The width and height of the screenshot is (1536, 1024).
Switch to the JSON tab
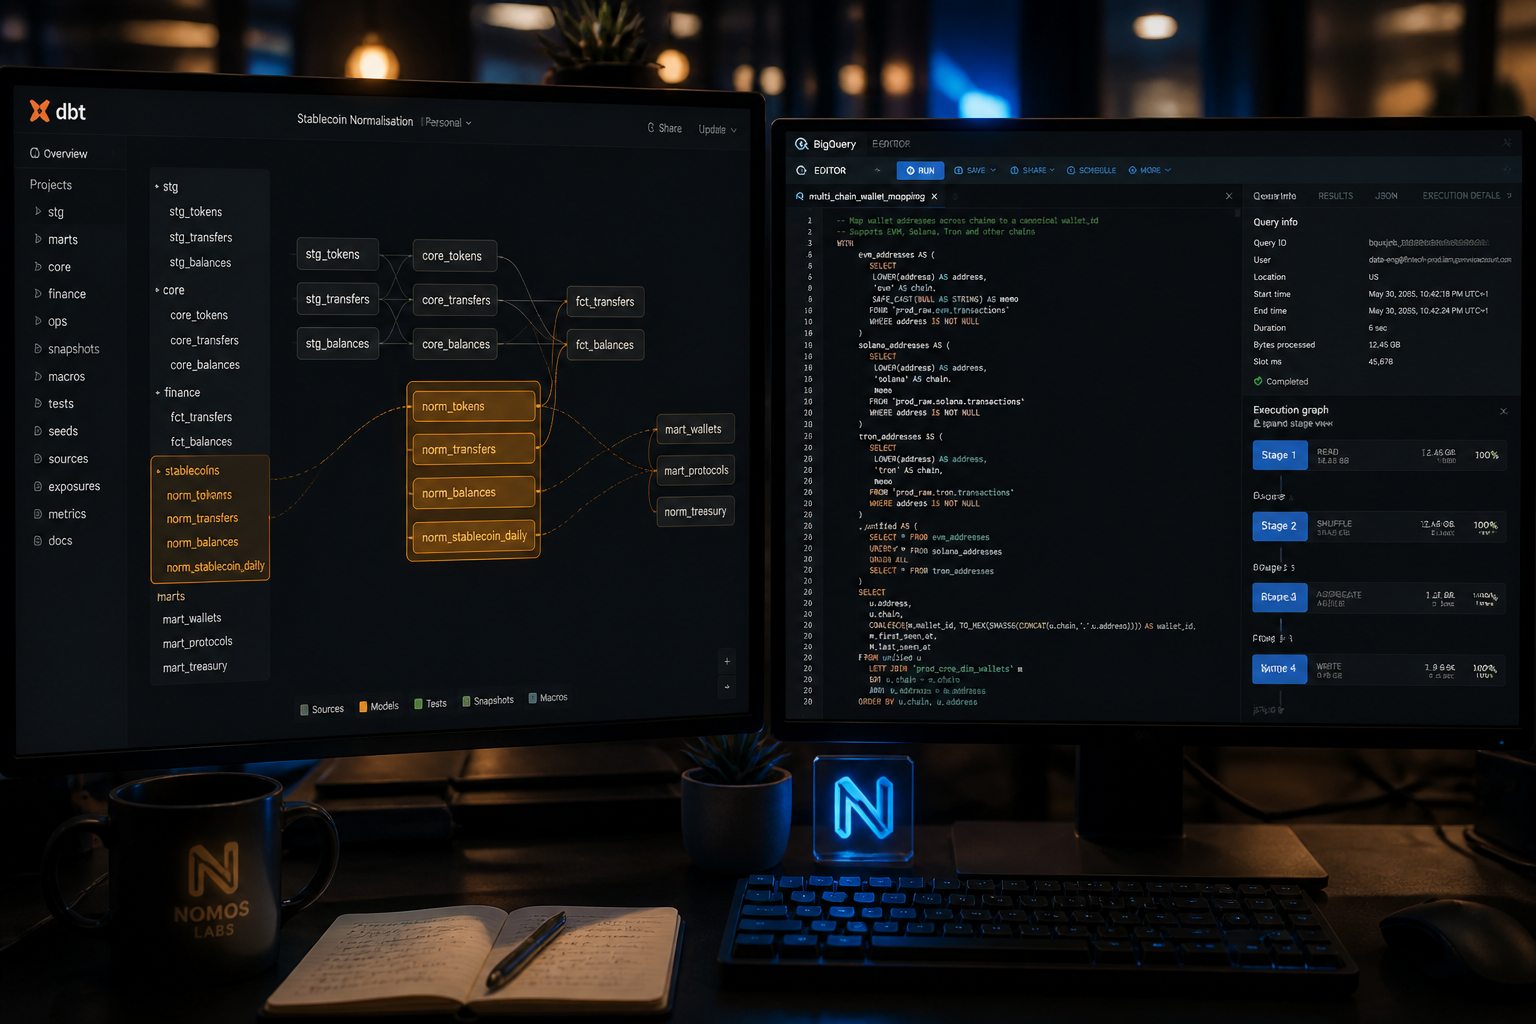(1386, 196)
